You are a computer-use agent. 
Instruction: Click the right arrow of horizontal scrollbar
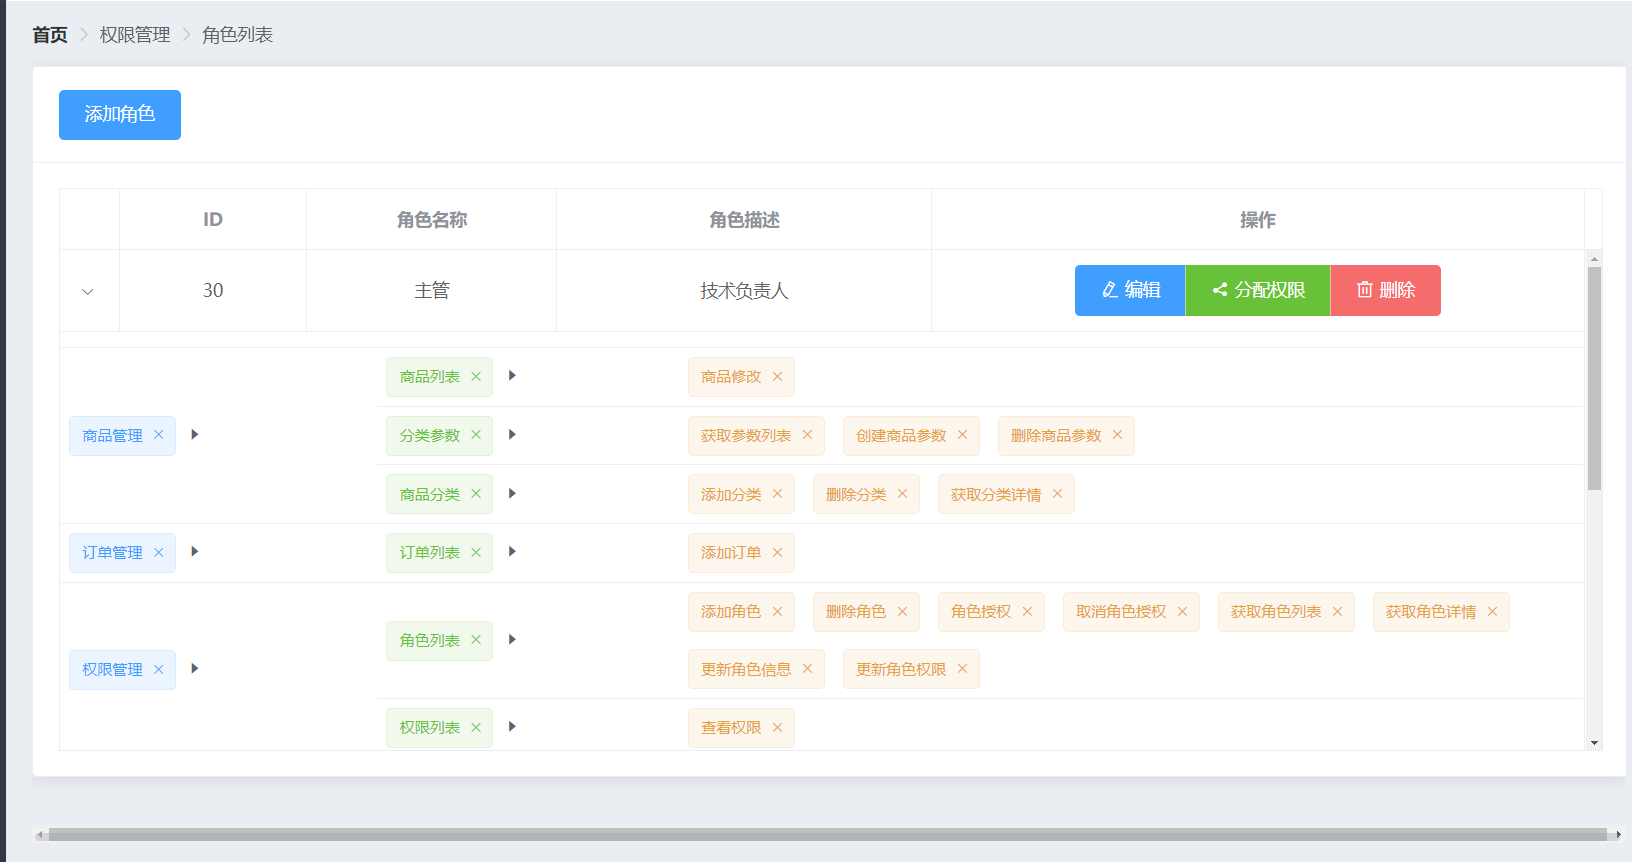(1618, 834)
